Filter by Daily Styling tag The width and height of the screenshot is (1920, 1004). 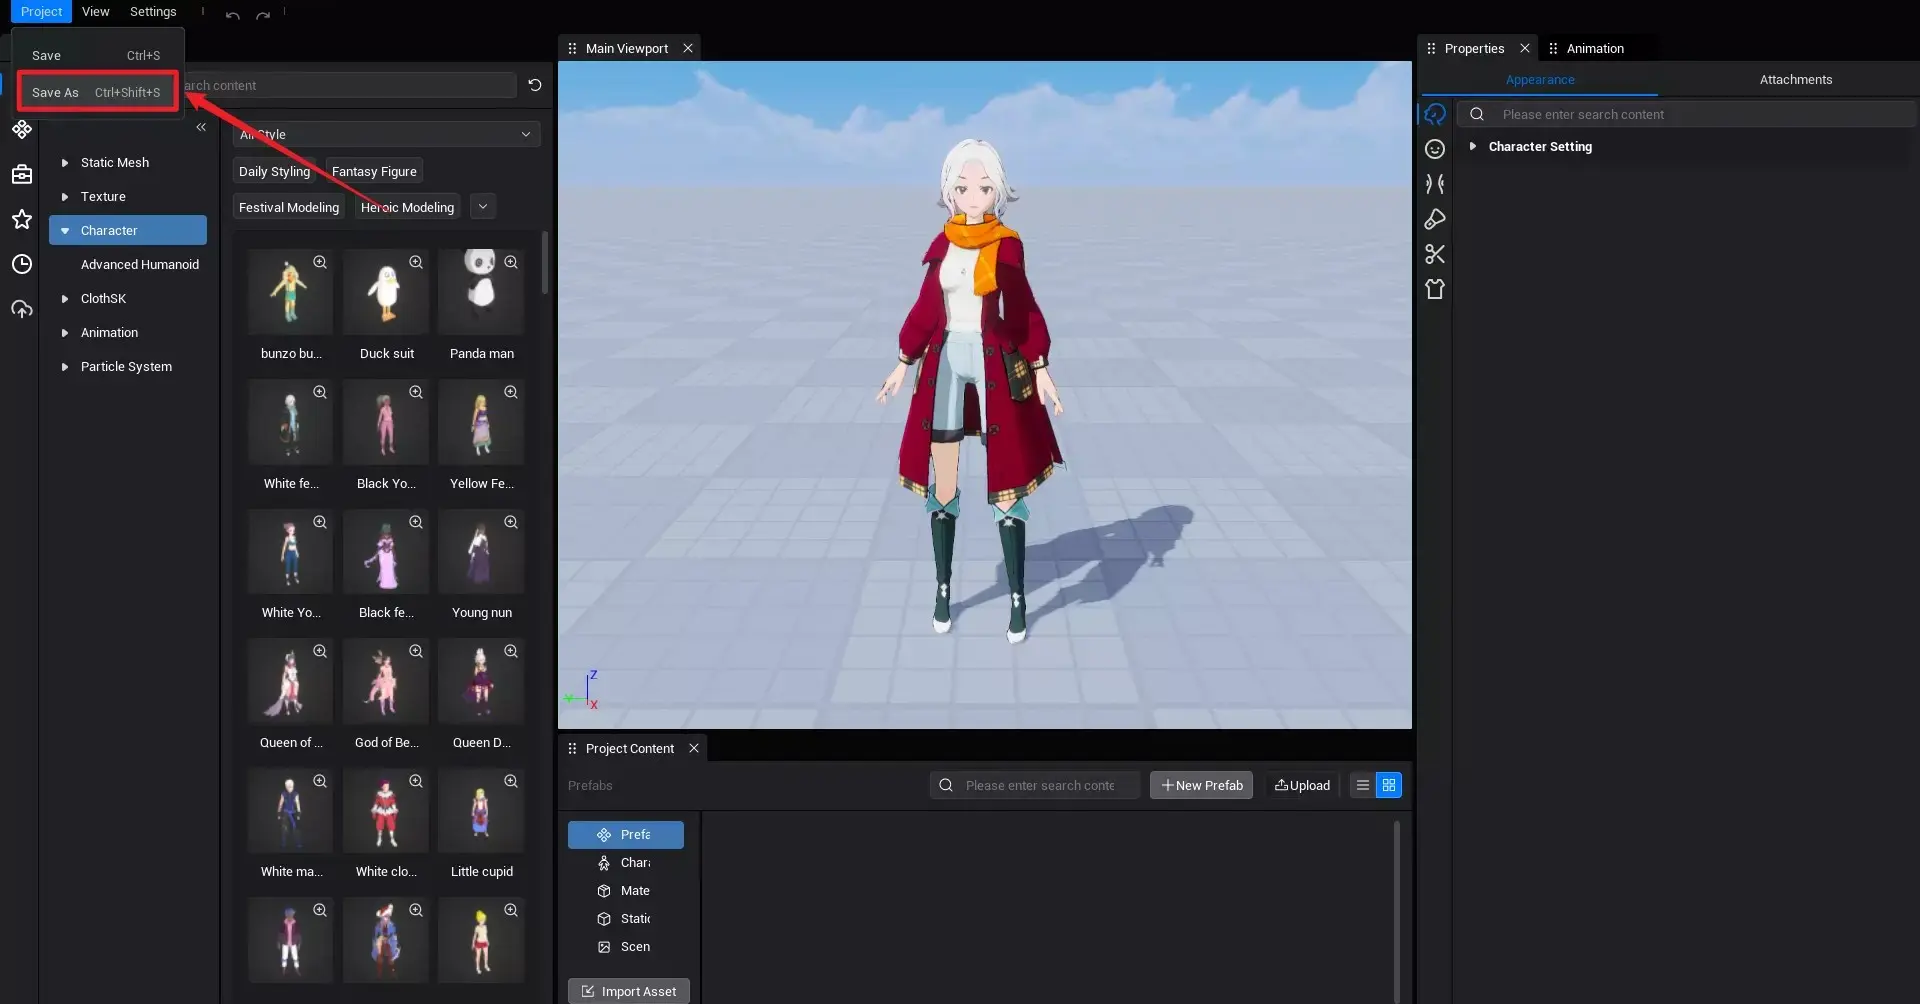click(x=274, y=171)
